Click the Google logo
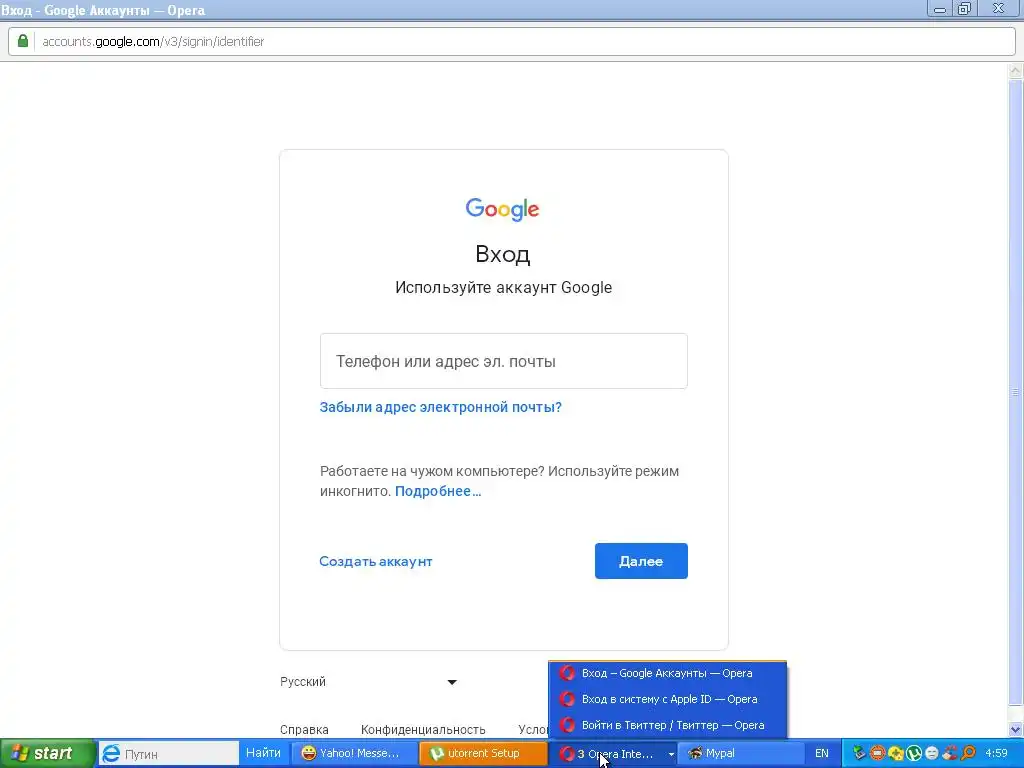 click(x=502, y=209)
